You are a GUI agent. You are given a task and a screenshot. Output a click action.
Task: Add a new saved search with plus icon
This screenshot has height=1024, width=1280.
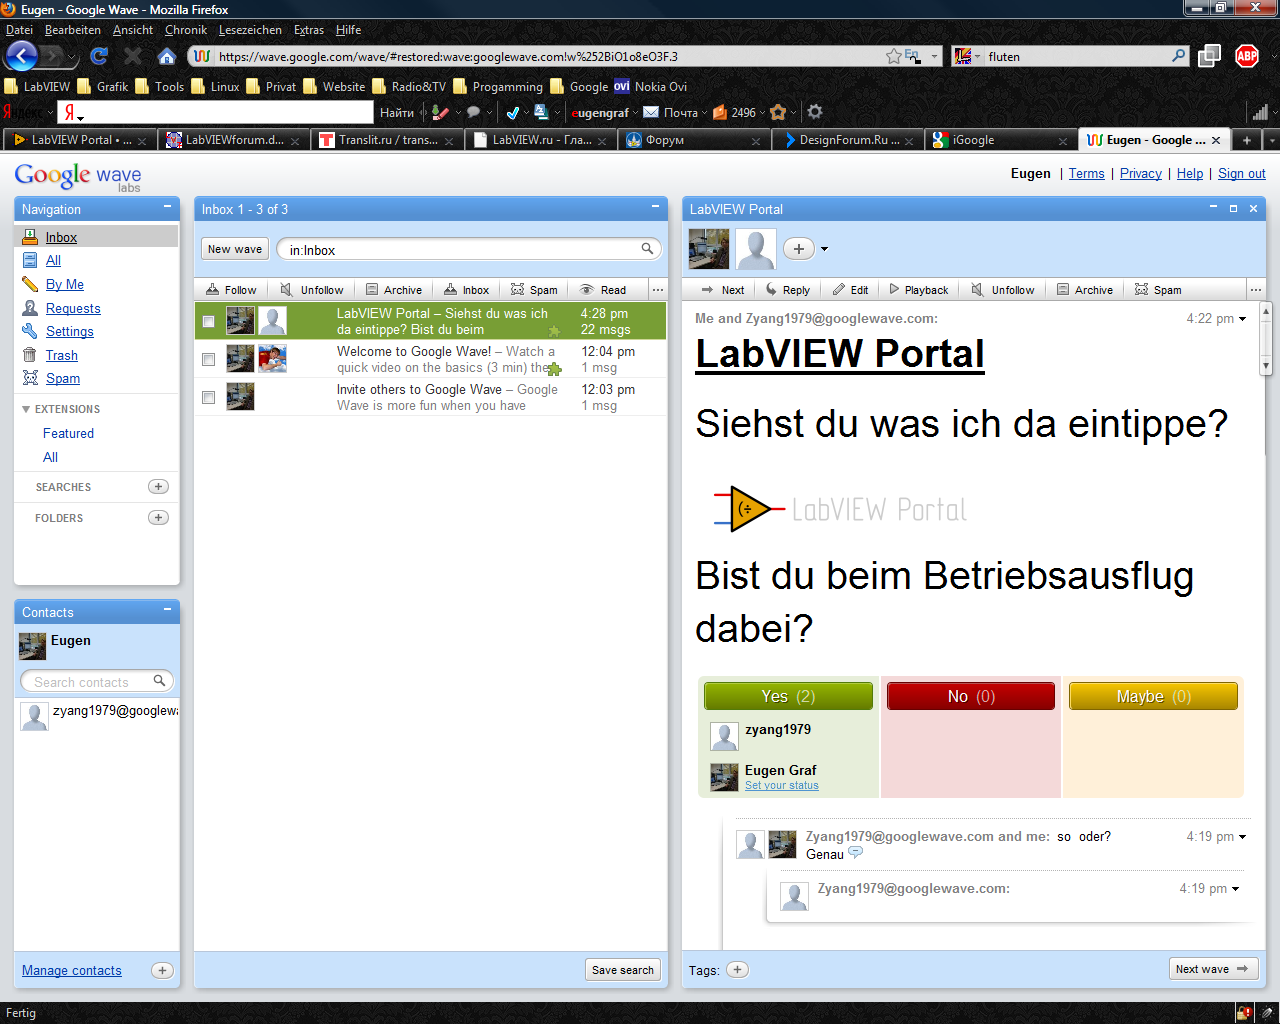point(158,487)
